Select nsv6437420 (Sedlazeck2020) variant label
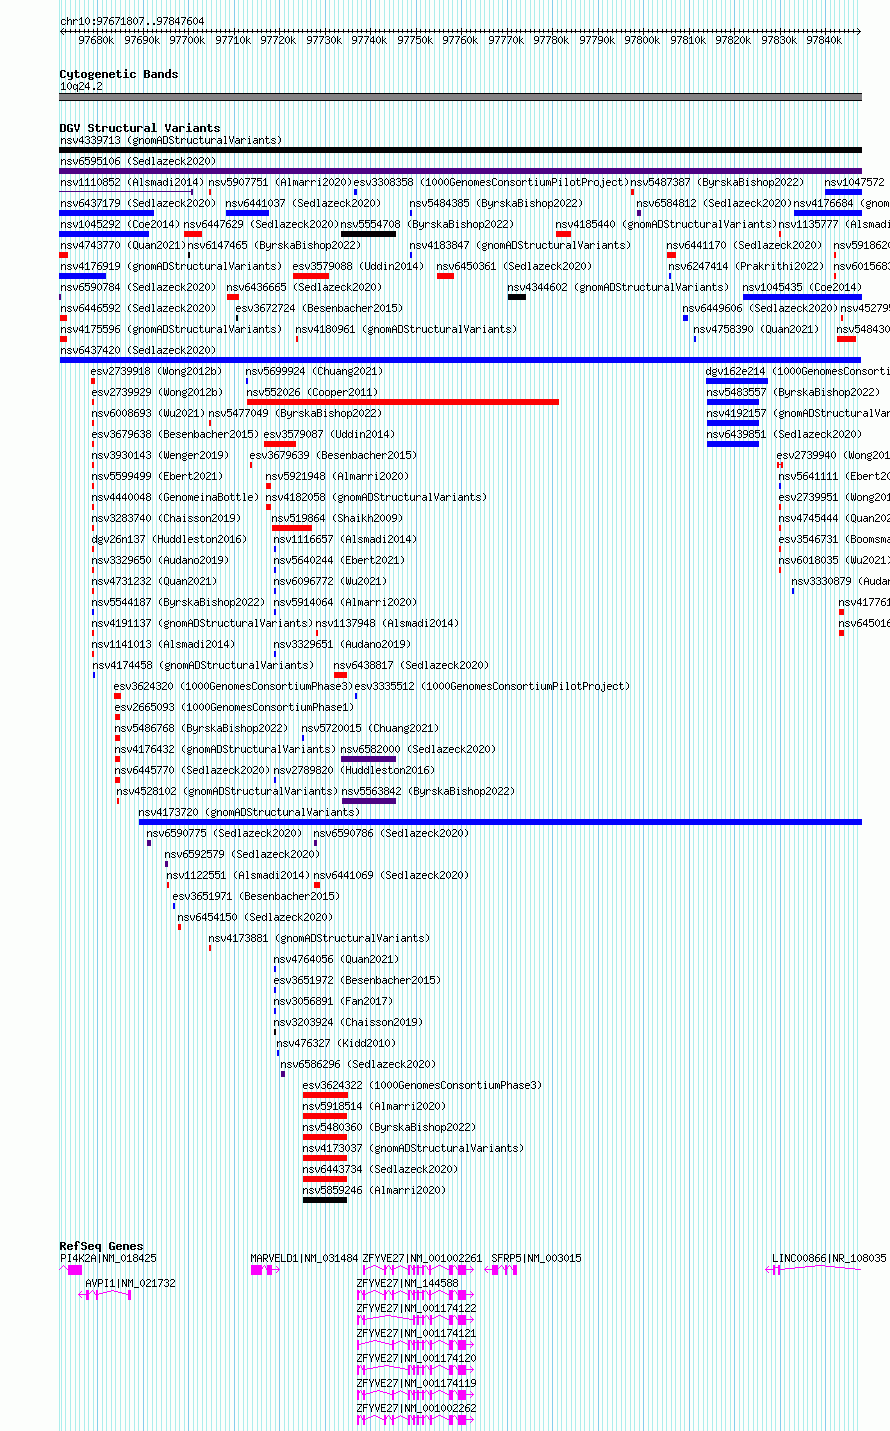This screenshot has width=890, height=1431. 138,350
